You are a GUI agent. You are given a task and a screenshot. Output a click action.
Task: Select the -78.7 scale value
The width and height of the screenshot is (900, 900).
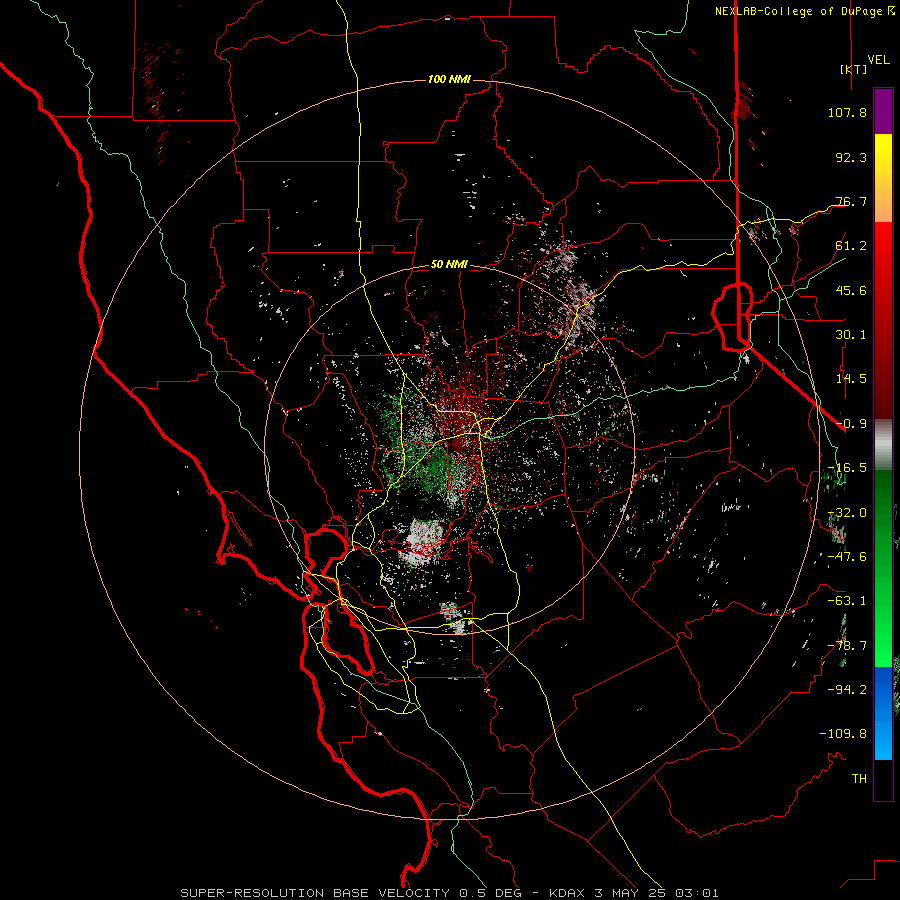point(847,646)
